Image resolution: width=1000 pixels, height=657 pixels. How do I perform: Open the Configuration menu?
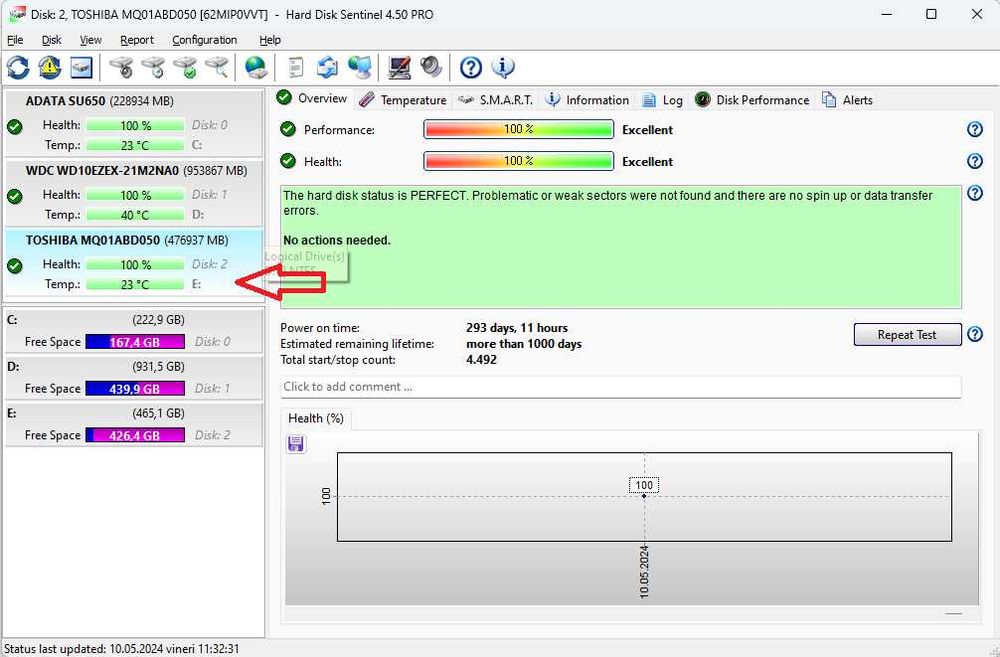point(205,40)
